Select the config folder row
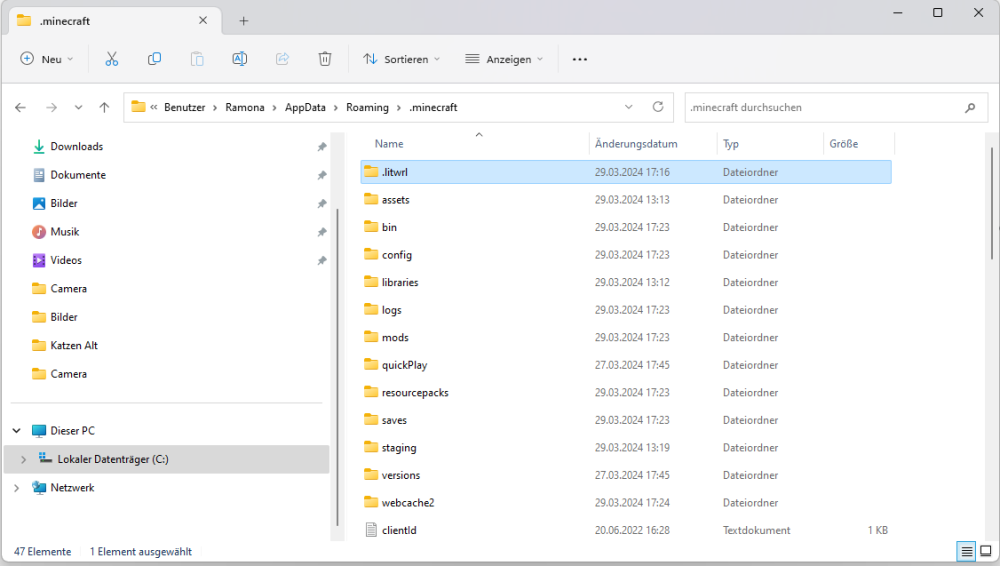The height and width of the screenshot is (566, 1000). pyautogui.click(x=626, y=255)
